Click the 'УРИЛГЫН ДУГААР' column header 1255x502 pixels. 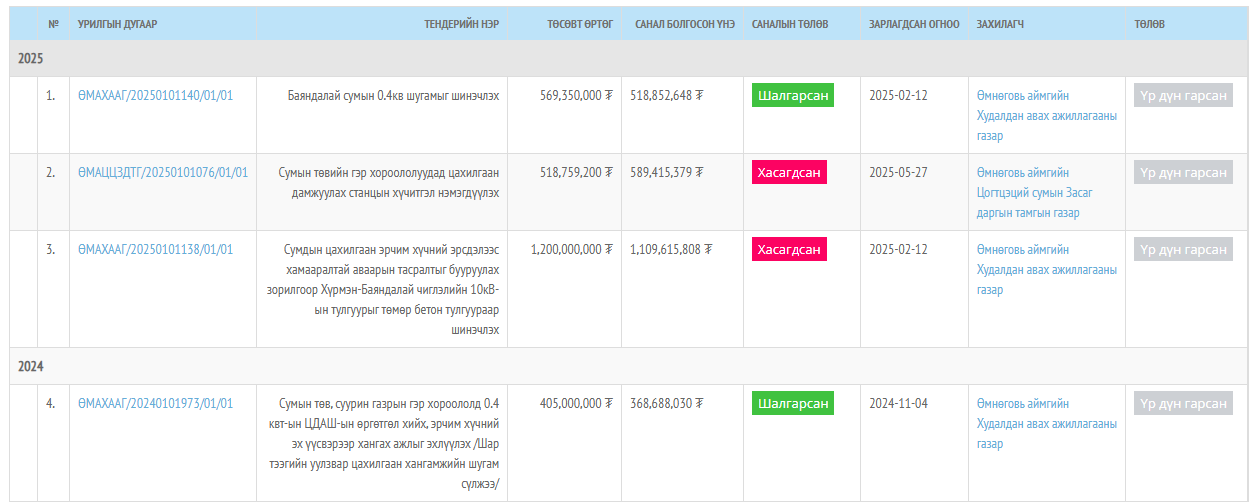tap(117, 24)
